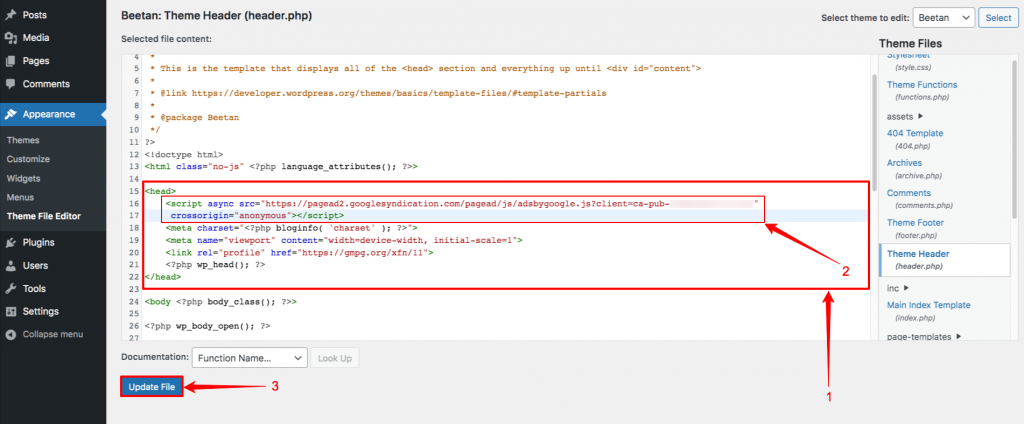Place cursor on the wp_head() line

[216, 265]
